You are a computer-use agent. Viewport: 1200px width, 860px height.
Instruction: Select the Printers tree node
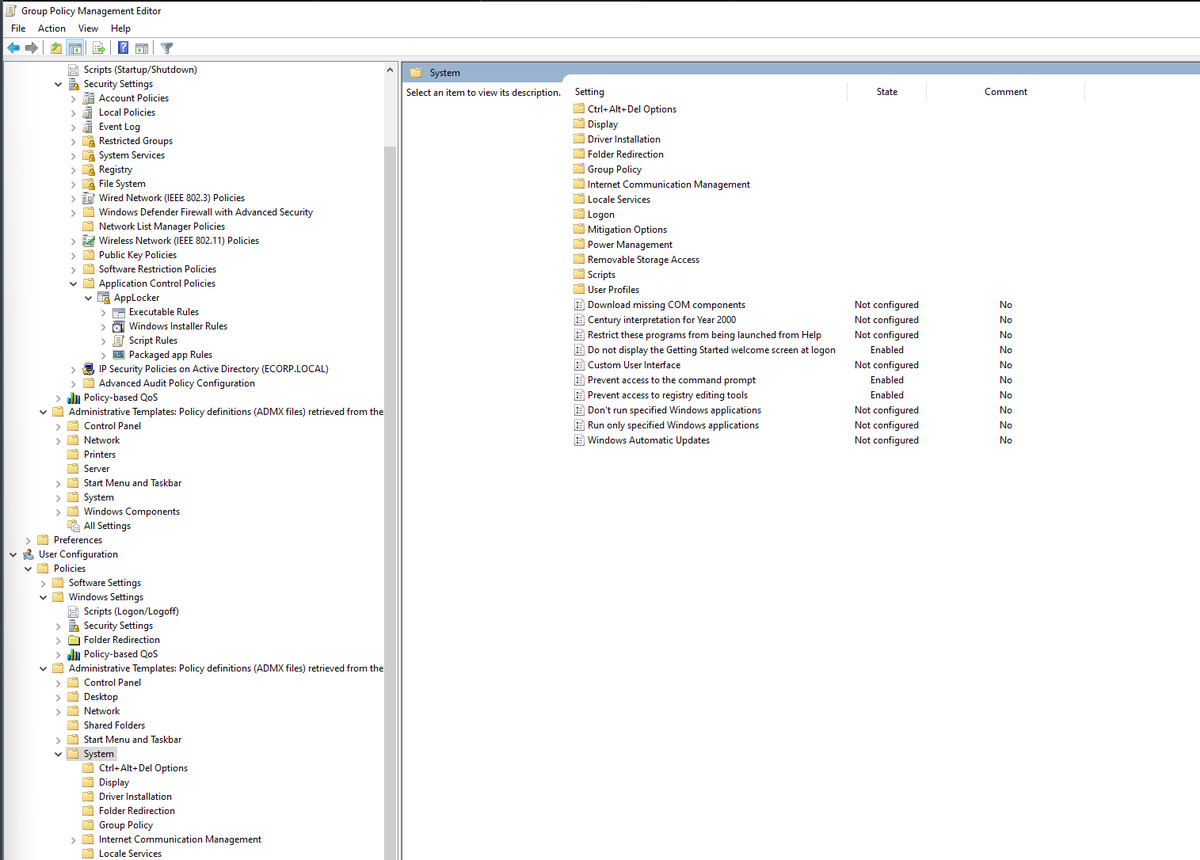[x=100, y=455]
